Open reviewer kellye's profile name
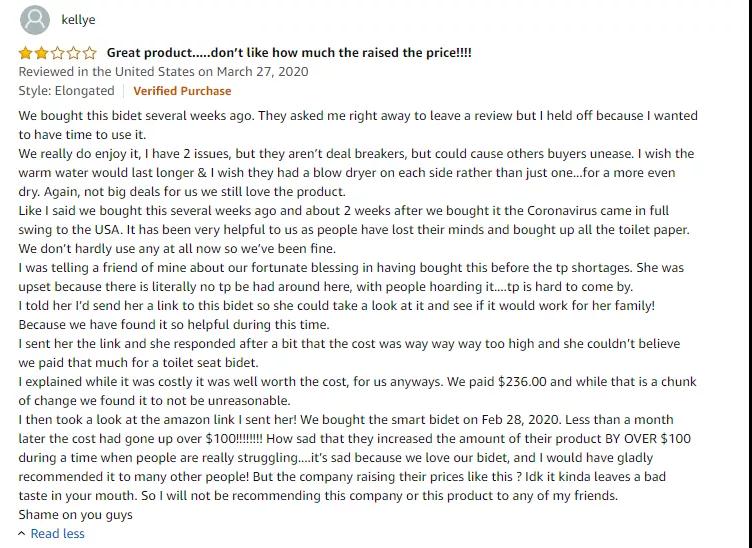 click(78, 20)
